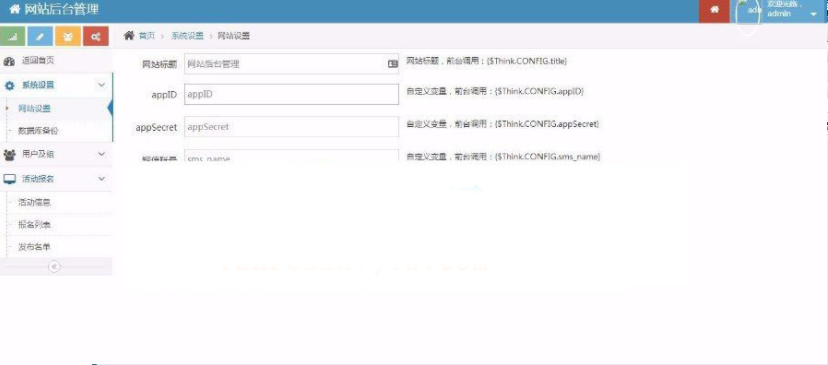Click the blue pencil edit shortcut icon

(40, 36)
